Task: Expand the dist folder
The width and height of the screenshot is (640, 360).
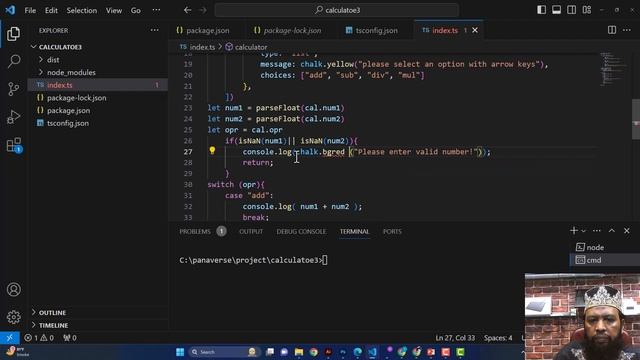Action: tap(97, 60)
